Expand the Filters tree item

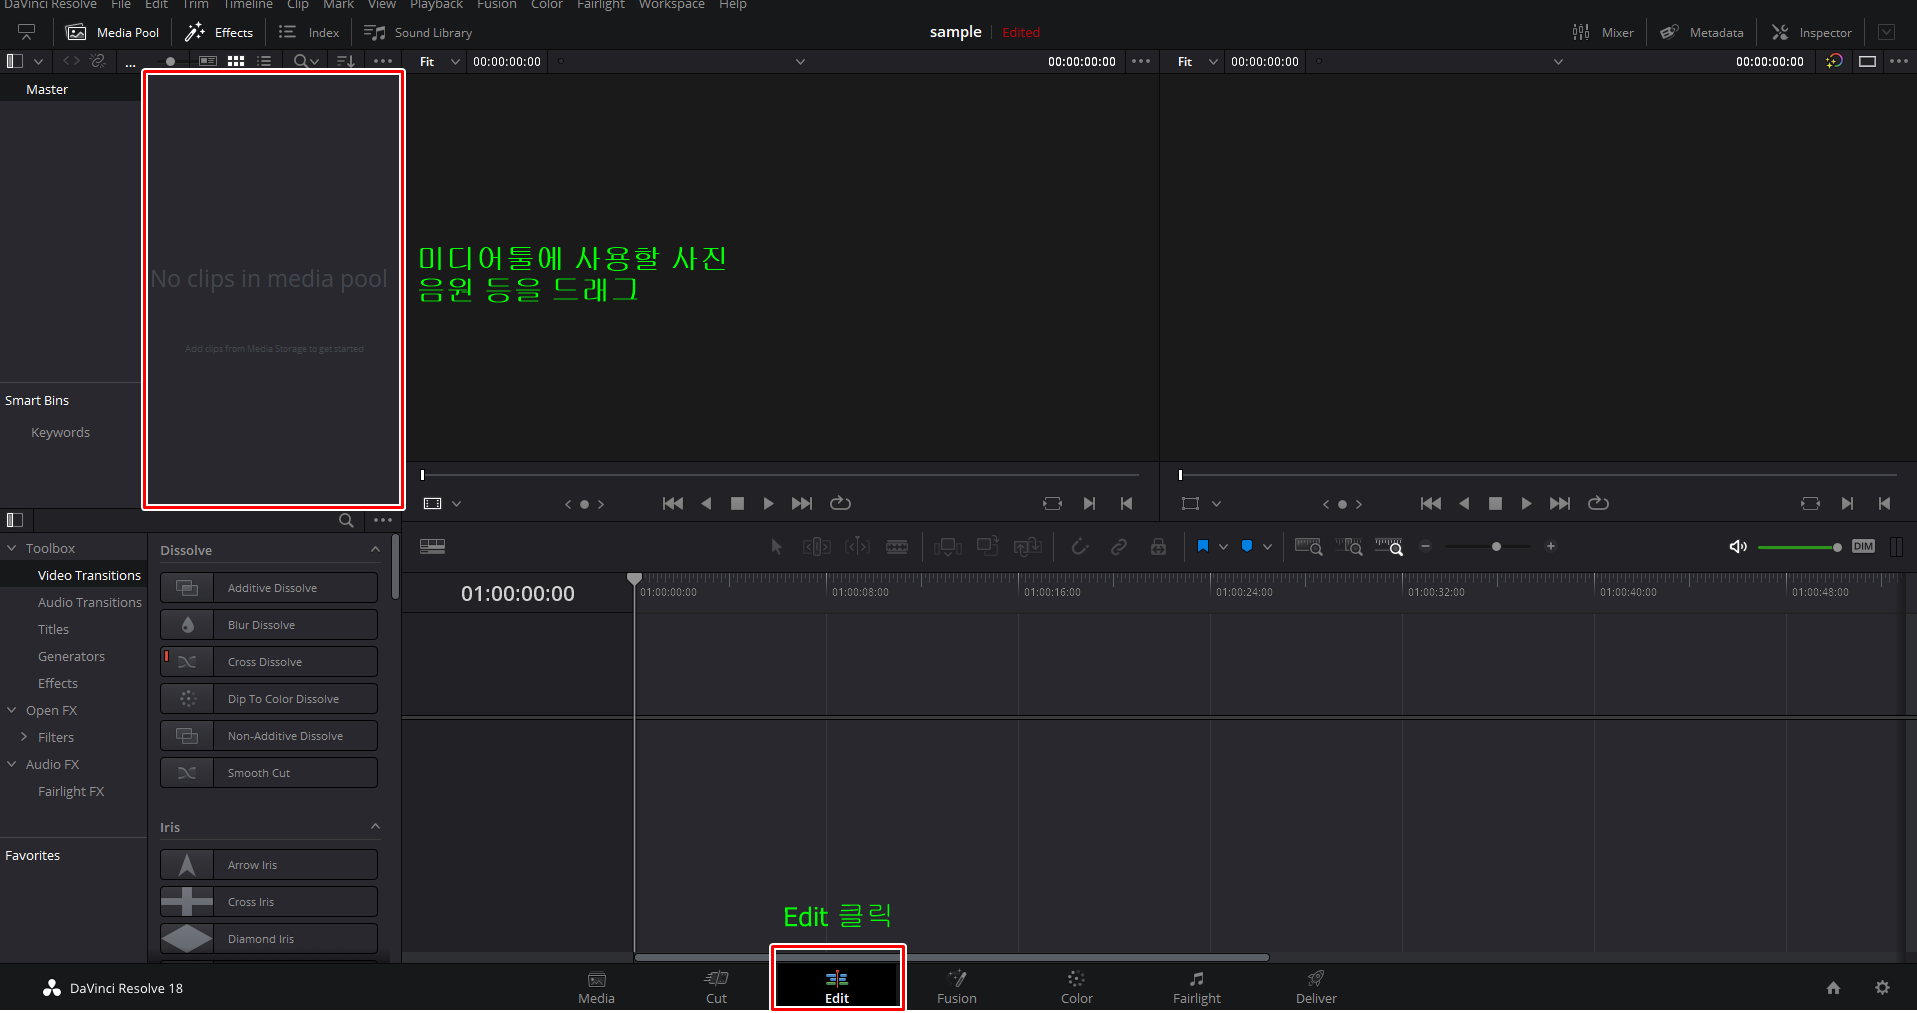24,737
